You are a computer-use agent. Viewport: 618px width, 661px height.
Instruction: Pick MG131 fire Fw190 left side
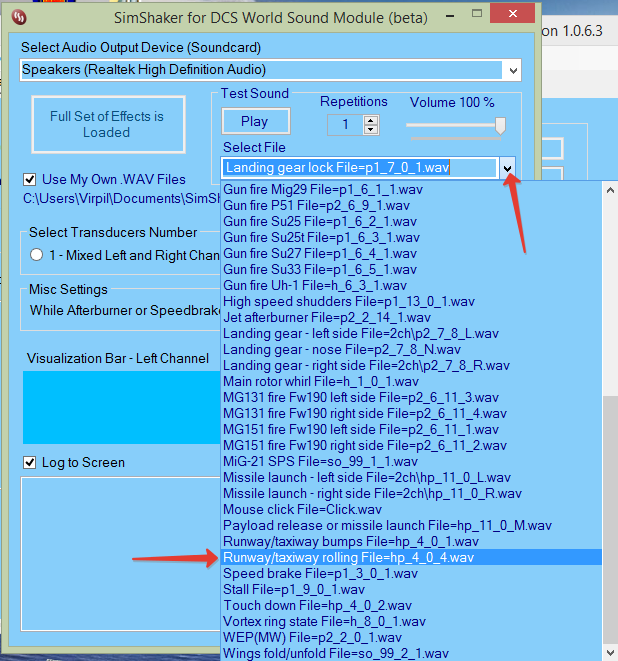point(411,398)
